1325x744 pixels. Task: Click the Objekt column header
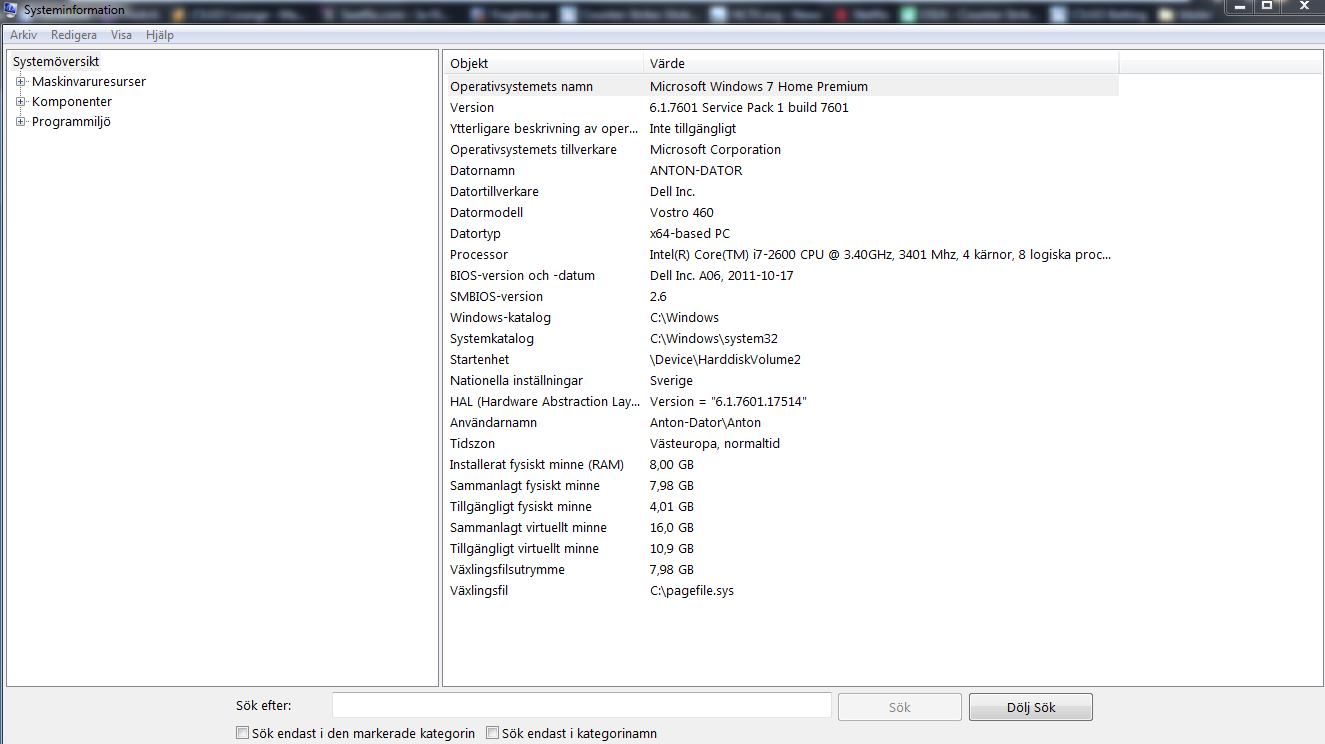click(543, 63)
